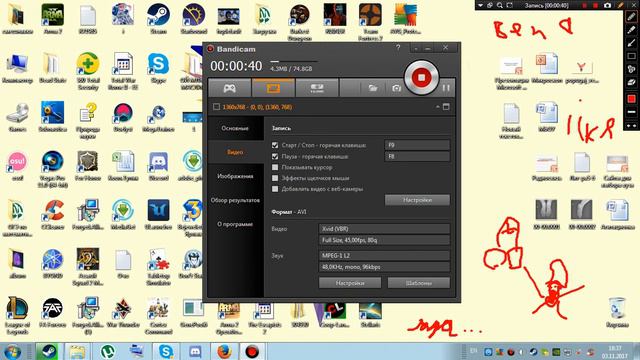Select the Pencil tool in drawing toolbar

631,17
